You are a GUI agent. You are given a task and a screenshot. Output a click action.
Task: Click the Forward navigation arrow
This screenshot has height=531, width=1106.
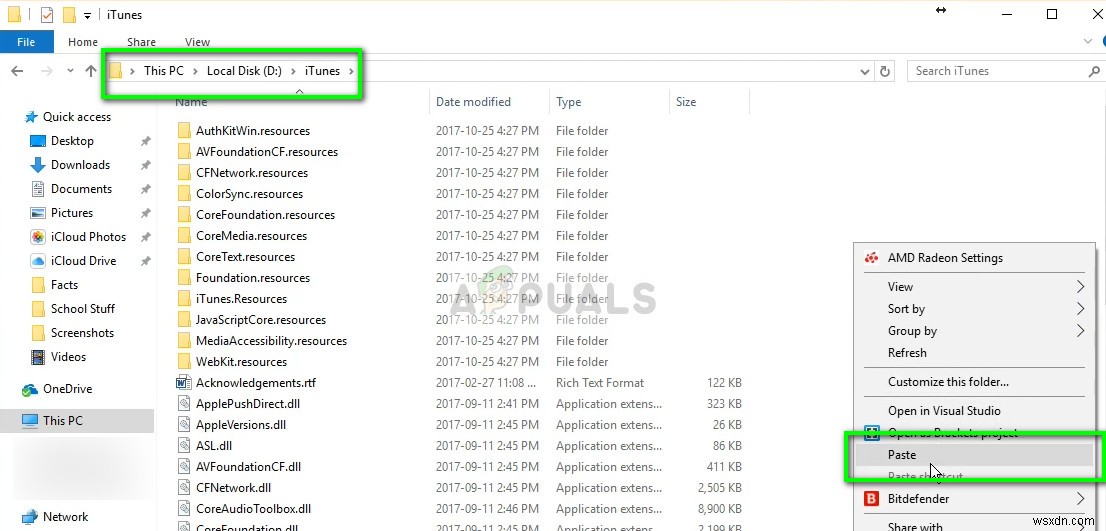click(46, 71)
